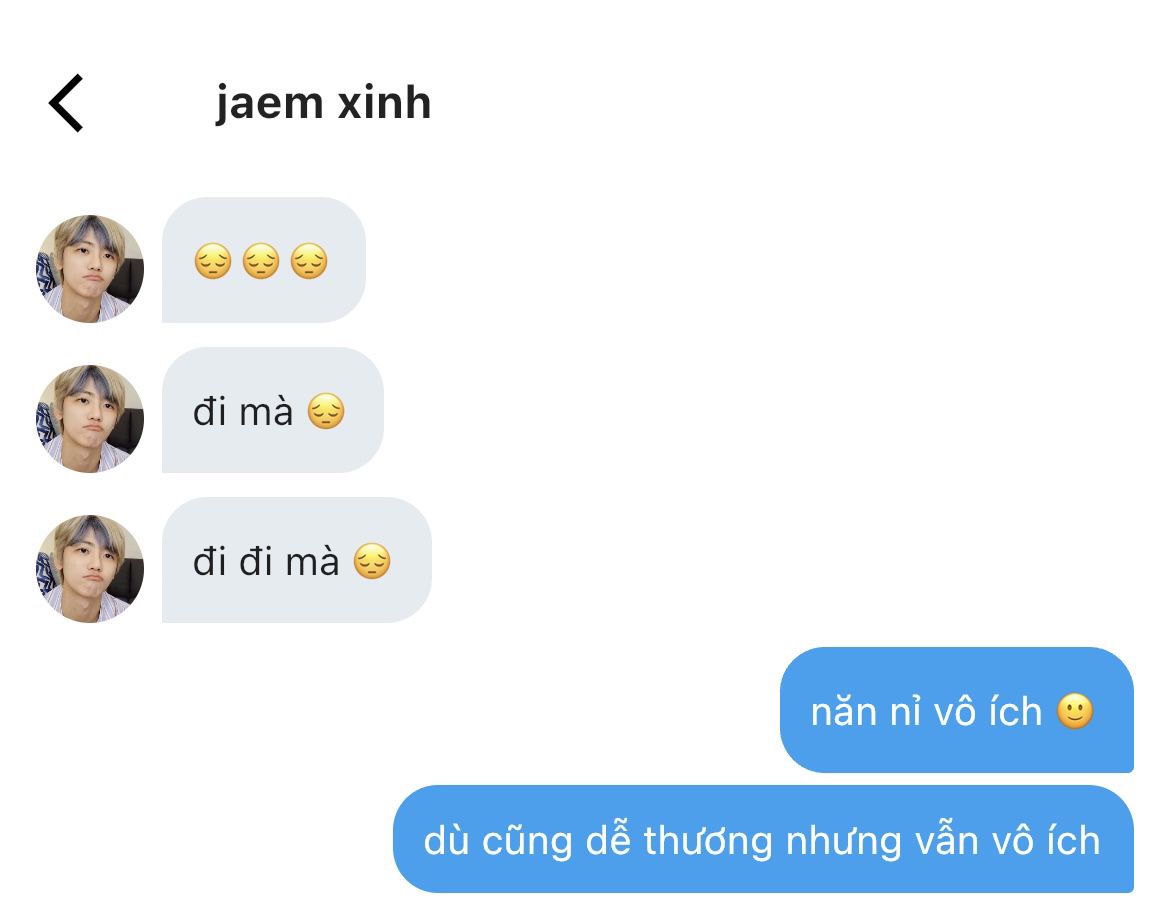Select the "đi mà" text in second message
Viewport: 1169px width, 902px height.
[x=243, y=411]
